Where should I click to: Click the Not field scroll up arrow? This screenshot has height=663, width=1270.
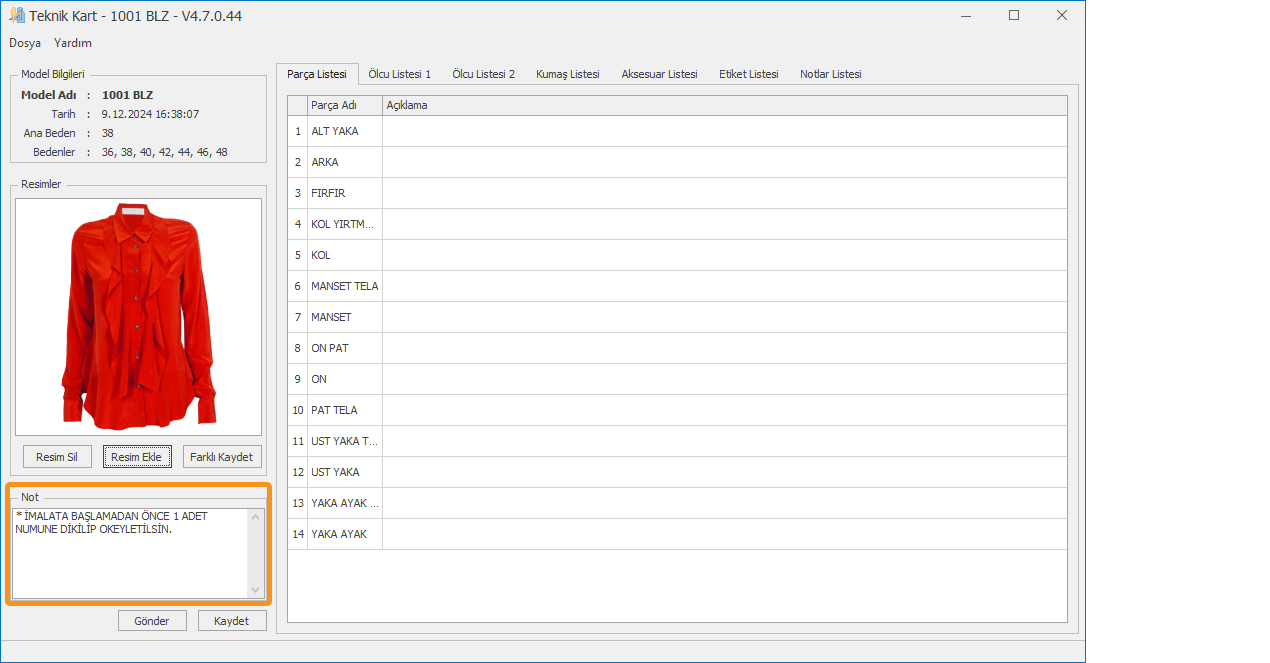click(256, 517)
